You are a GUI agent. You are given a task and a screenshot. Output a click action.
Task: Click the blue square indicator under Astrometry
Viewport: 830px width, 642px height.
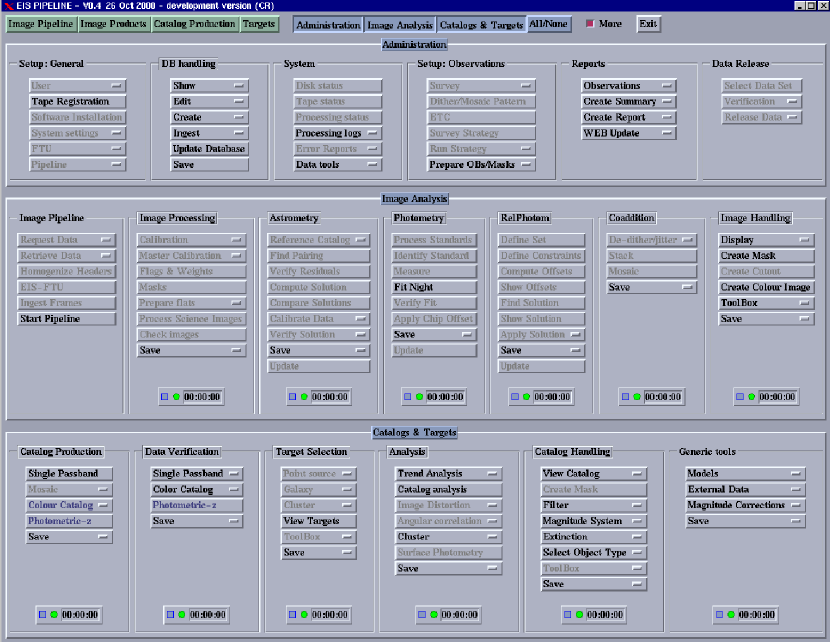pos(293,397)
